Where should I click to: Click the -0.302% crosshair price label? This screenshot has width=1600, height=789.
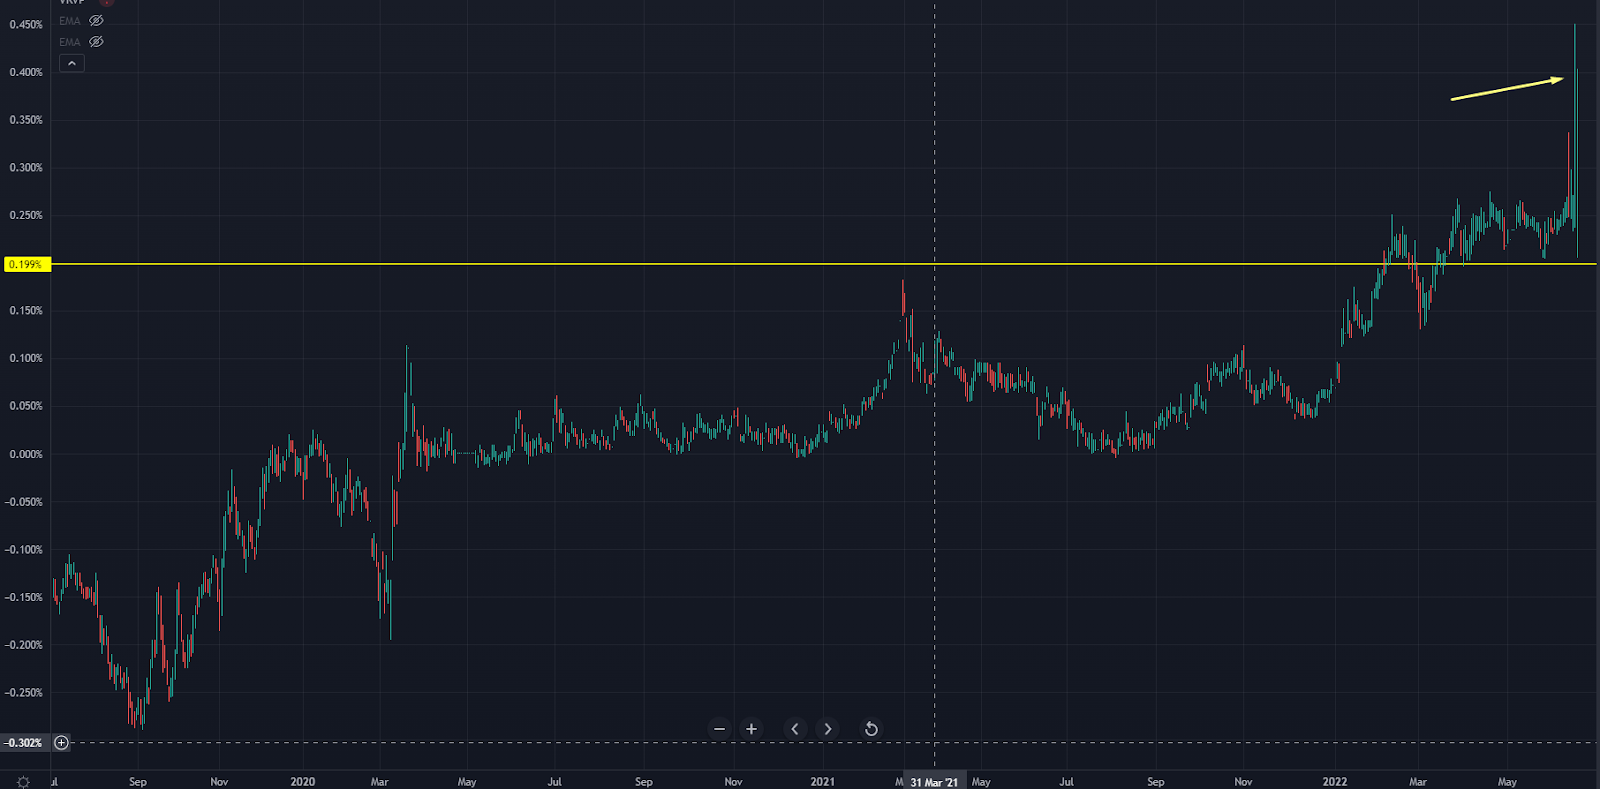(24, 743)
